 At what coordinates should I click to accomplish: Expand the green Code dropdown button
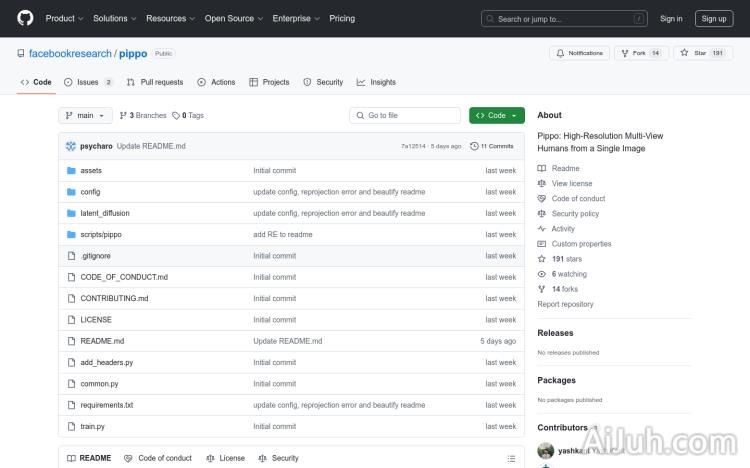(x=497, y=115)
